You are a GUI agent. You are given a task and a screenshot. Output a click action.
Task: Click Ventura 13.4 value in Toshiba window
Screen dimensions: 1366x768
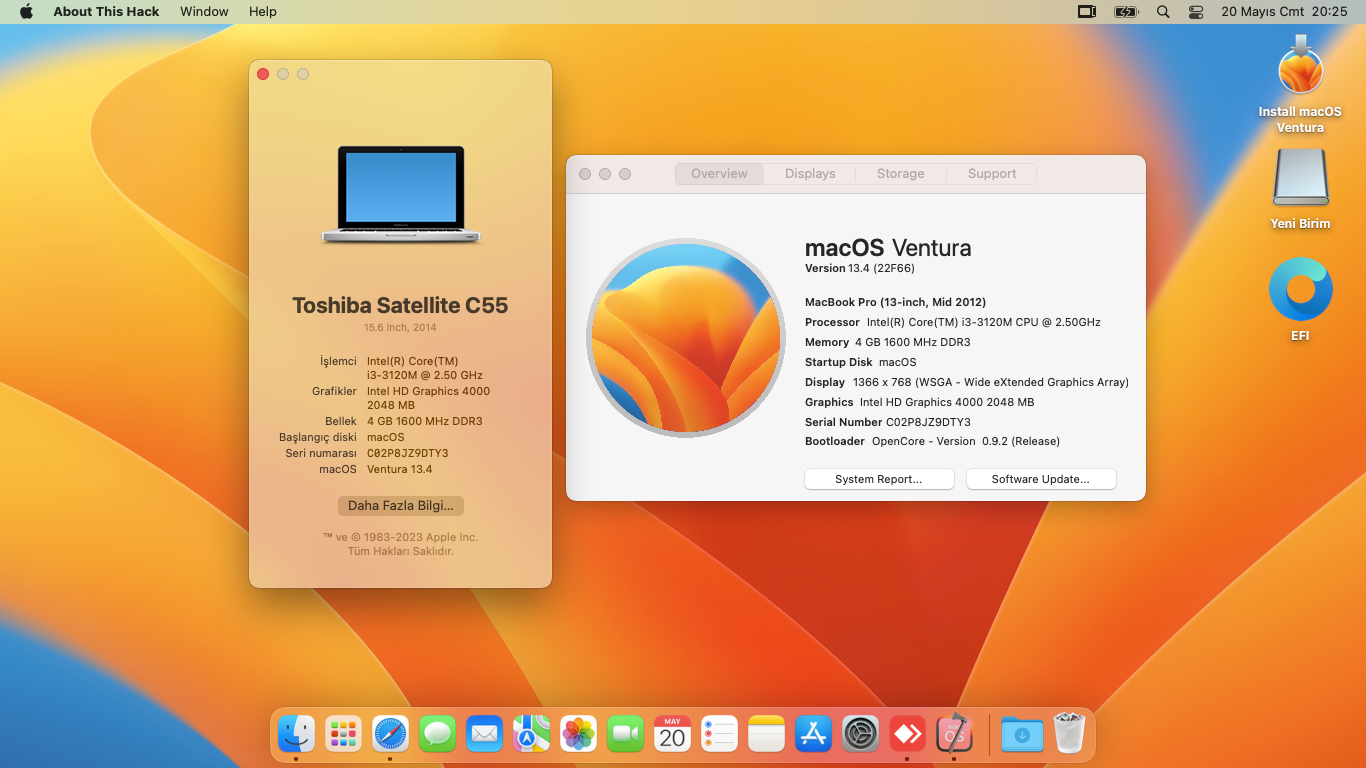click(400, 469)
